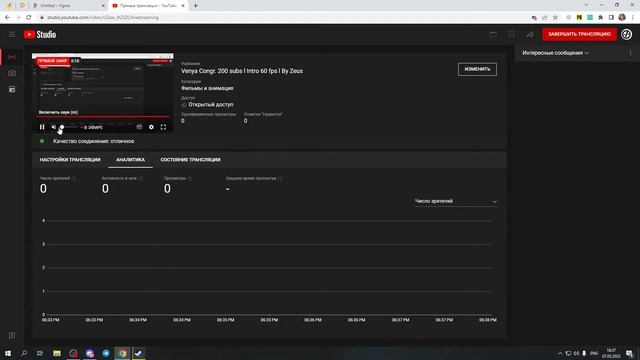Expand the Chrome tab search chevron
Screen dimensions: 640x360
click(x=586, y=5)
